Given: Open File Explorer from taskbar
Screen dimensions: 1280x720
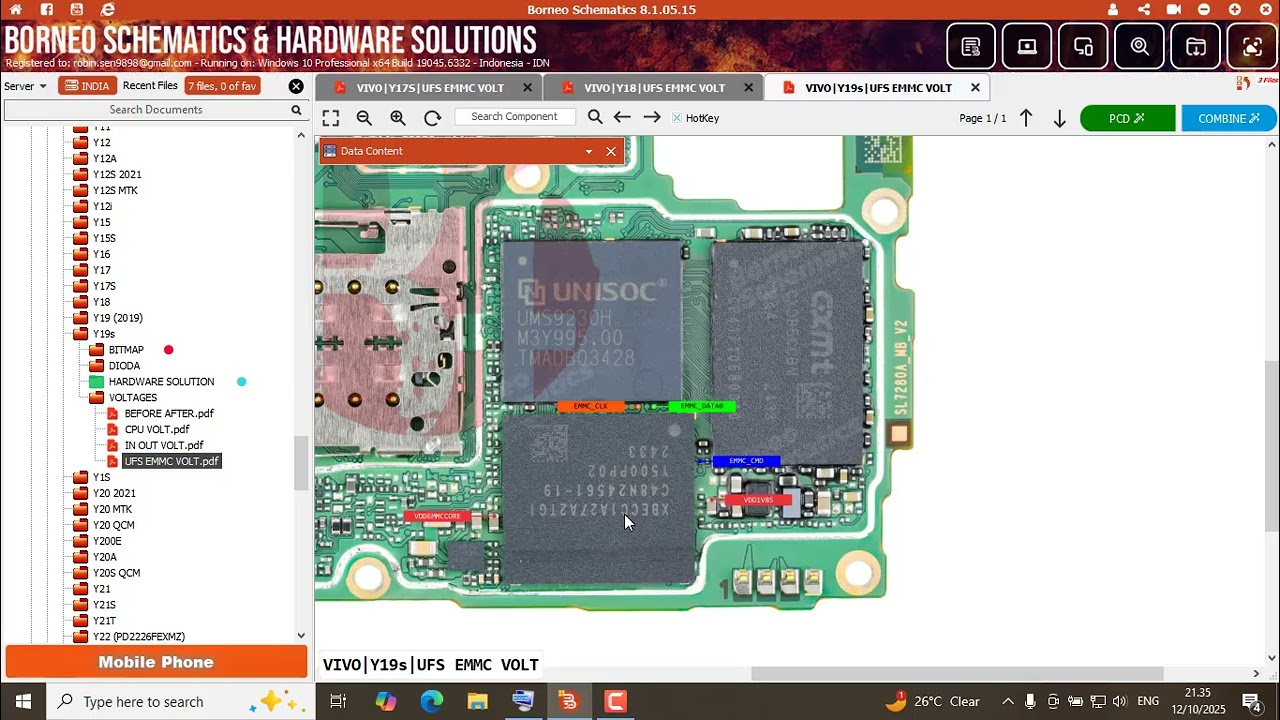Looking at the screenshot, I should 477,701.
